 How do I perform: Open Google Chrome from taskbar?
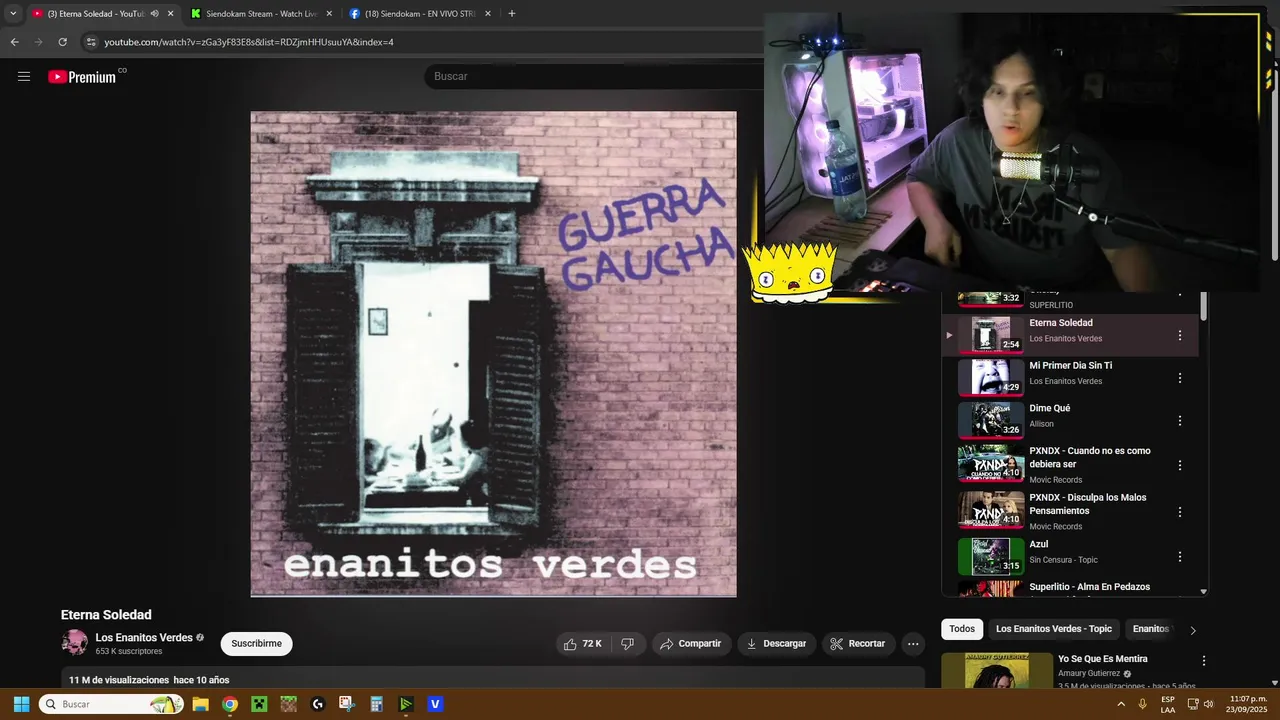pos(229,704)
